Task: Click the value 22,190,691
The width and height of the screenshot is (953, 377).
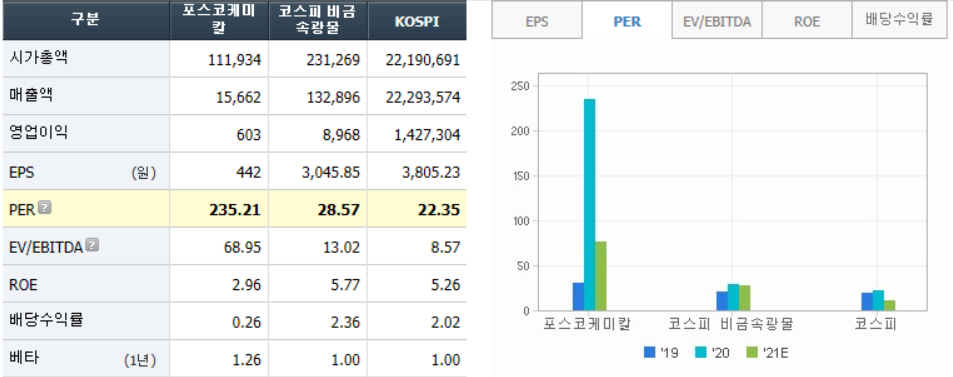Action: click(x=423, y=60)
